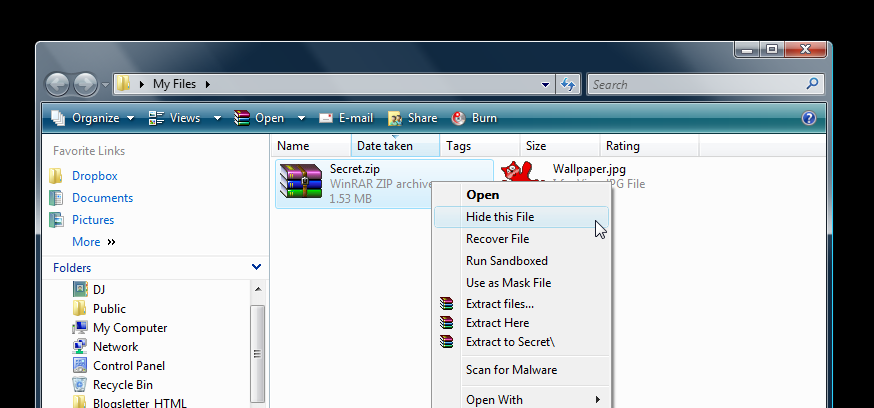Select Recycle Bin in Folders tree
Viewport: 874px width, 408px height.
point(123,385)
